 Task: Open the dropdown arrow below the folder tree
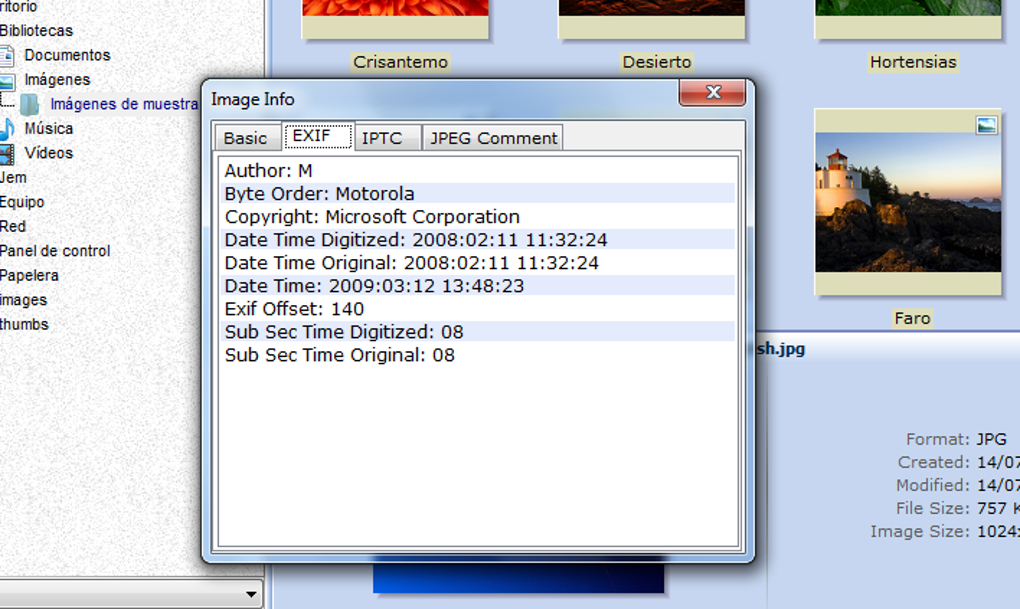[x=250, y=594]
